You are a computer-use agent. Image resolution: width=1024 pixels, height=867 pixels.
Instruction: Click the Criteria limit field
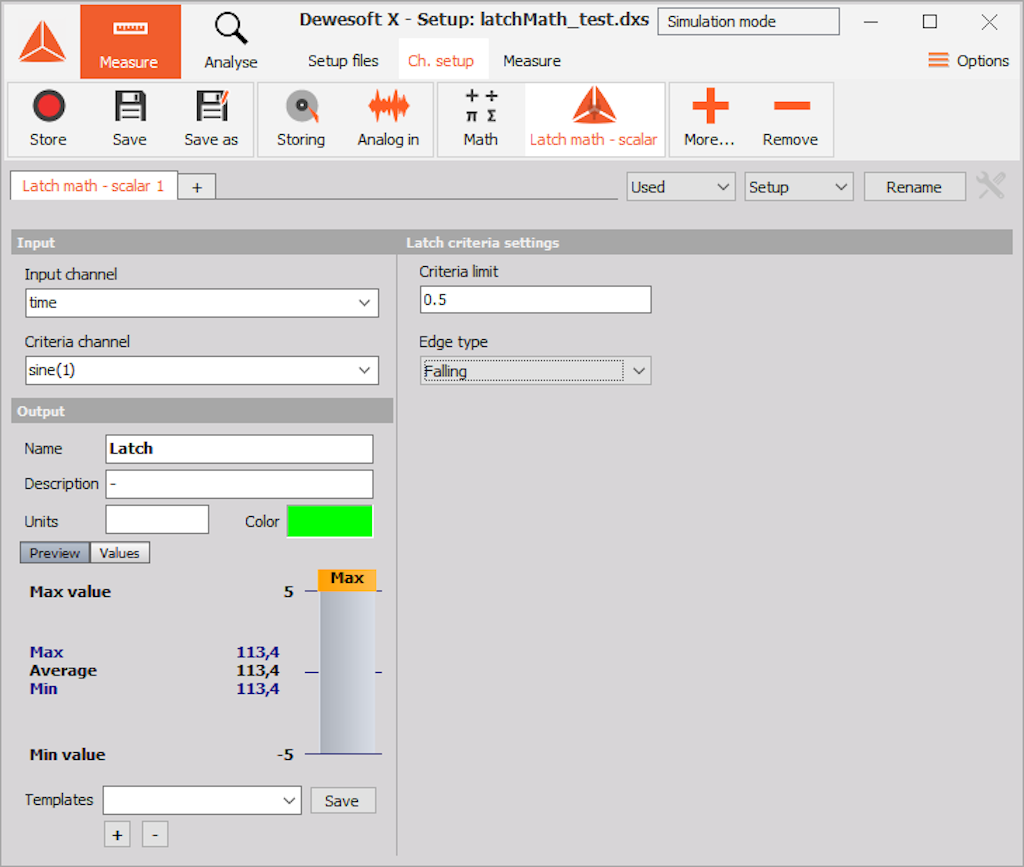(535, 300)
